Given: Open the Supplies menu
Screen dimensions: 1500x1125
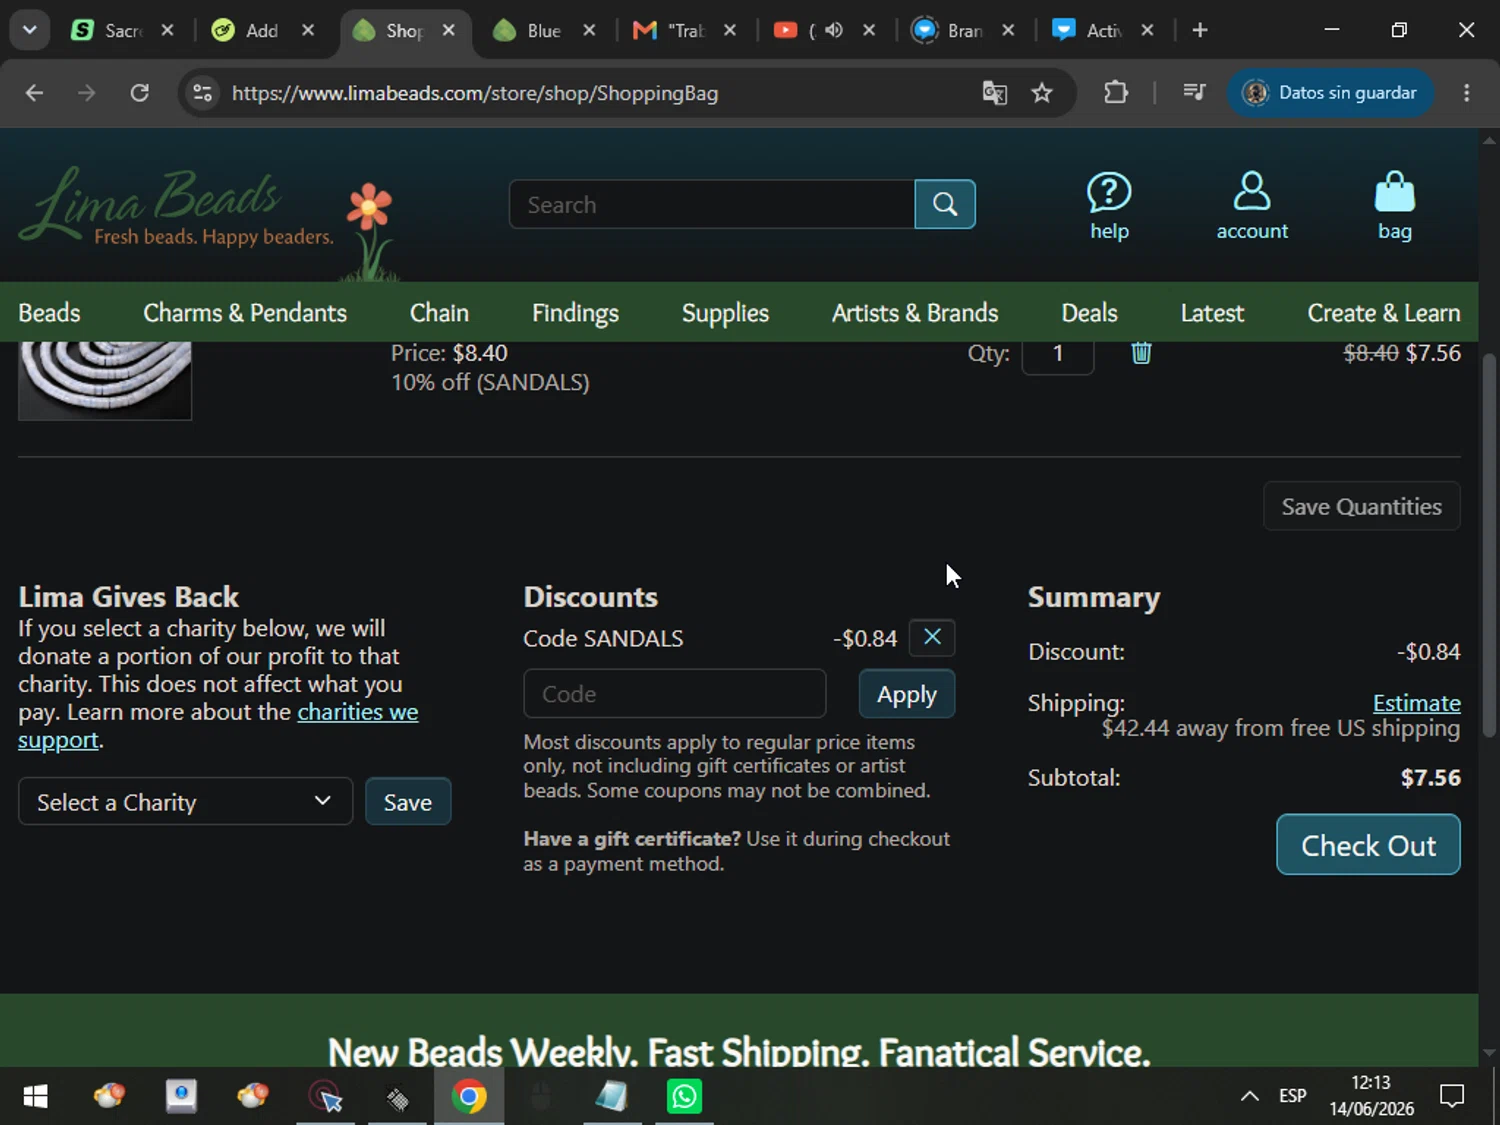Looking at the screenshot, I should [x=725, y=313].
